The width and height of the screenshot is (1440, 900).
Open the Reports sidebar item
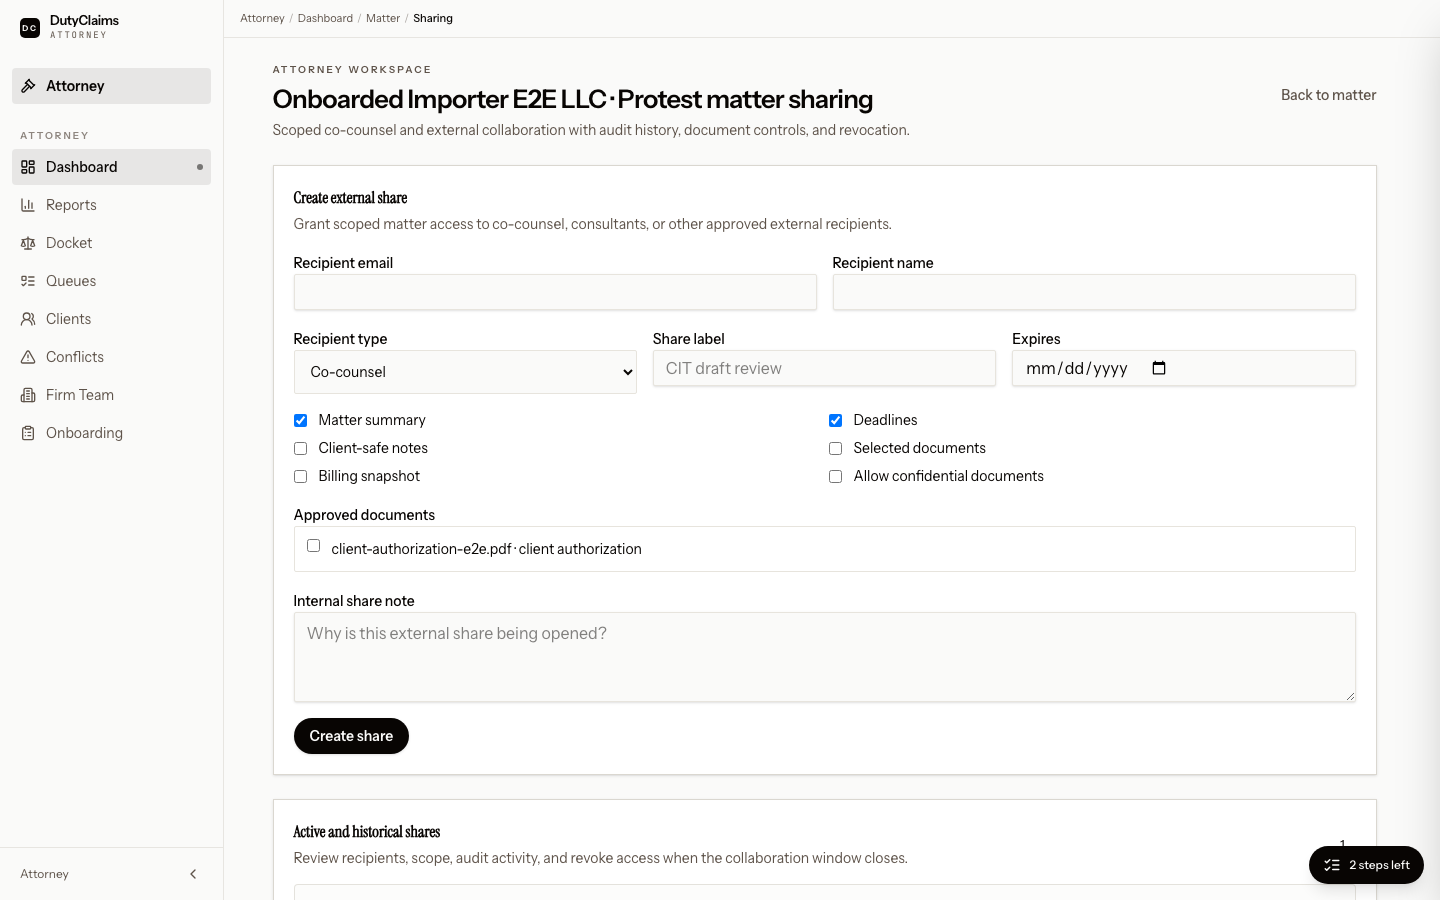point(111,205)
